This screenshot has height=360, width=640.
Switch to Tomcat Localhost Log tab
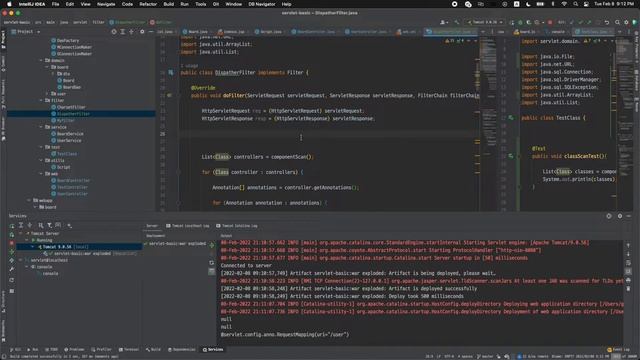pyautogui.click(x=188, y=226)
